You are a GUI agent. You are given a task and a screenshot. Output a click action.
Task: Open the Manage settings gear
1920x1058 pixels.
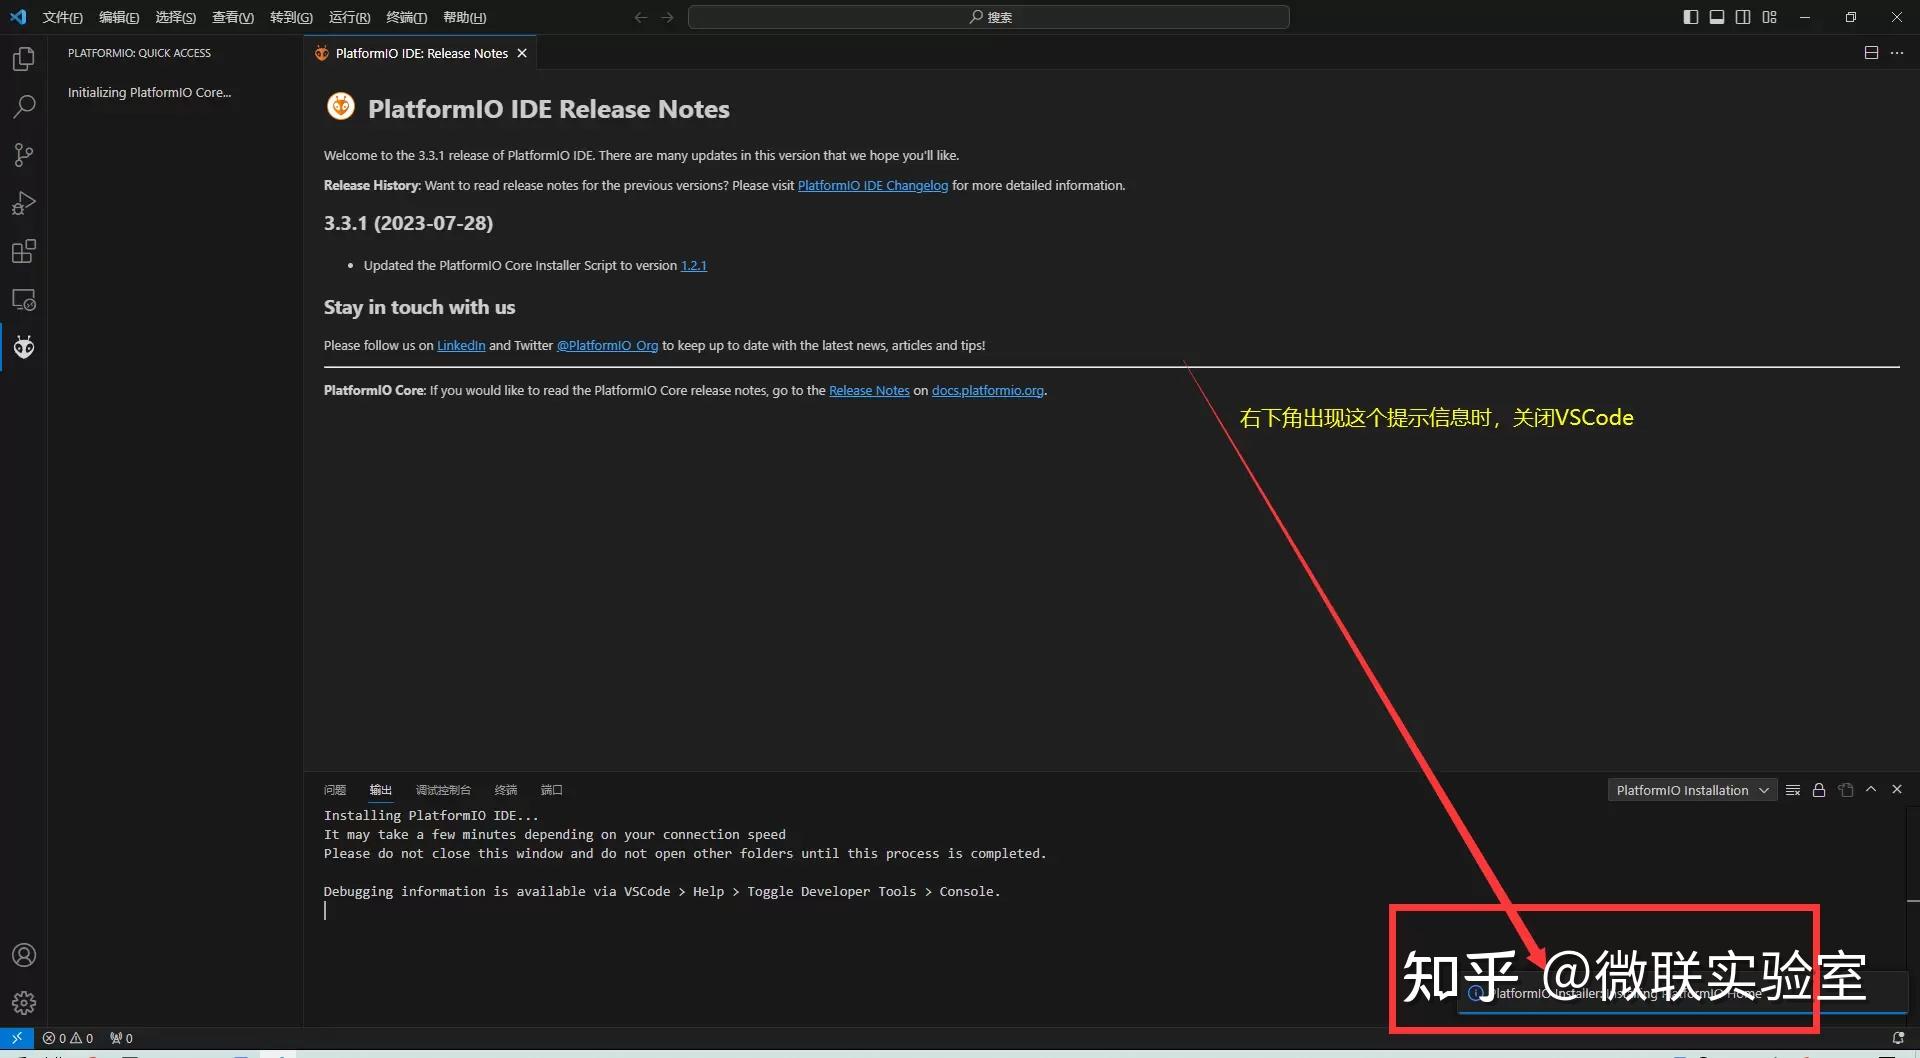[x=23, y=1002]
